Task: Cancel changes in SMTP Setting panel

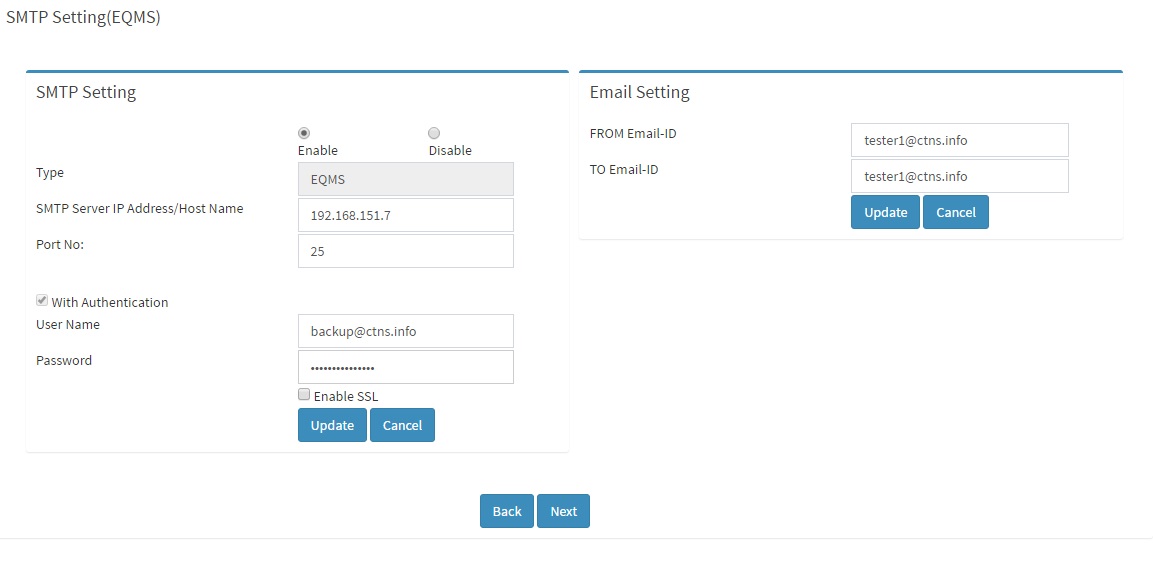Action: (402, 425)
